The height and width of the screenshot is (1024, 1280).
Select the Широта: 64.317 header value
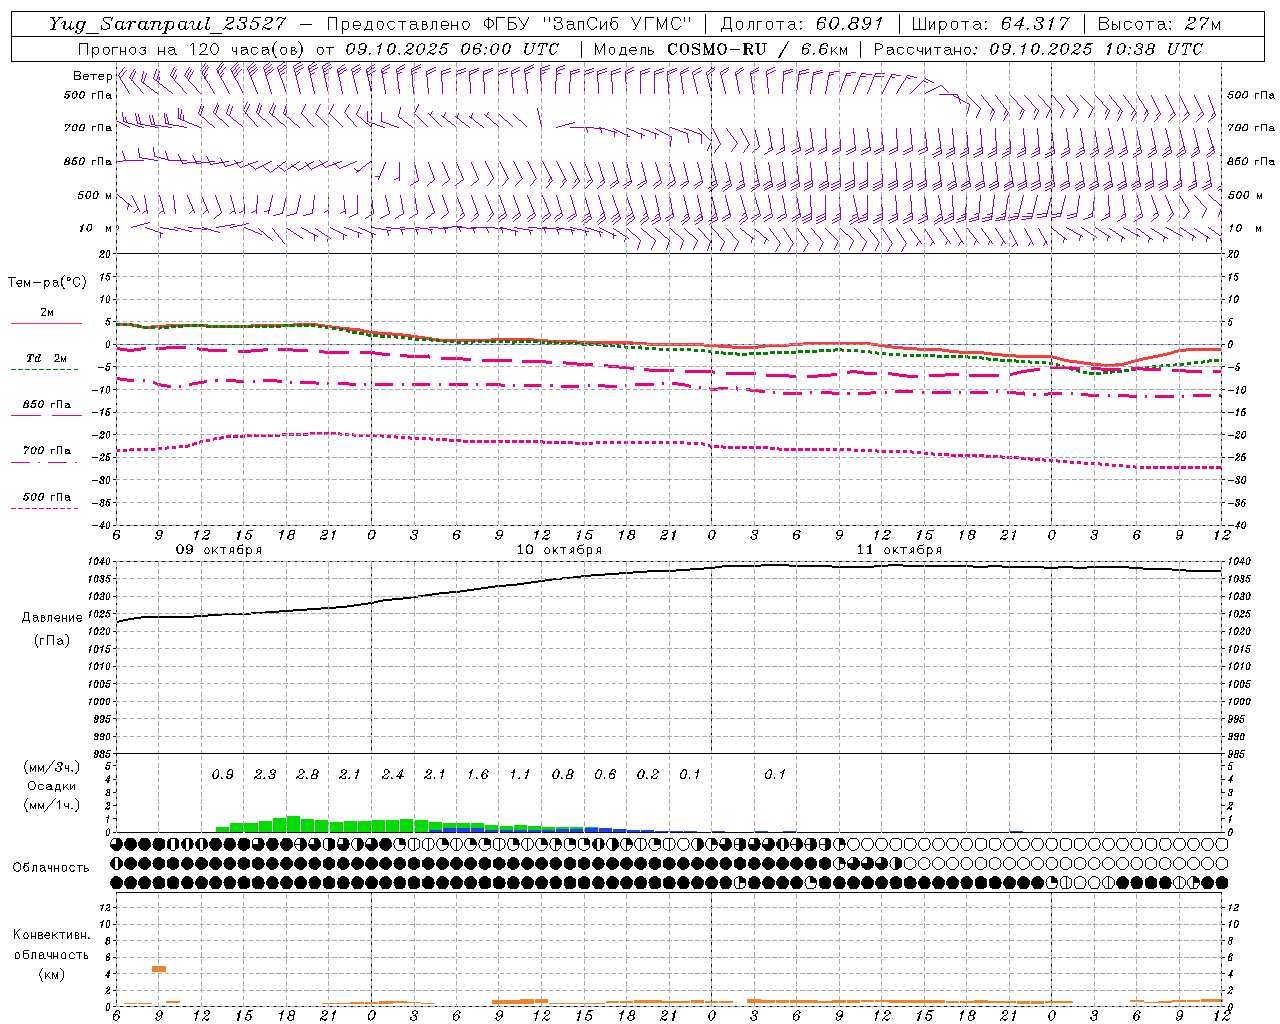click(990, 24)
